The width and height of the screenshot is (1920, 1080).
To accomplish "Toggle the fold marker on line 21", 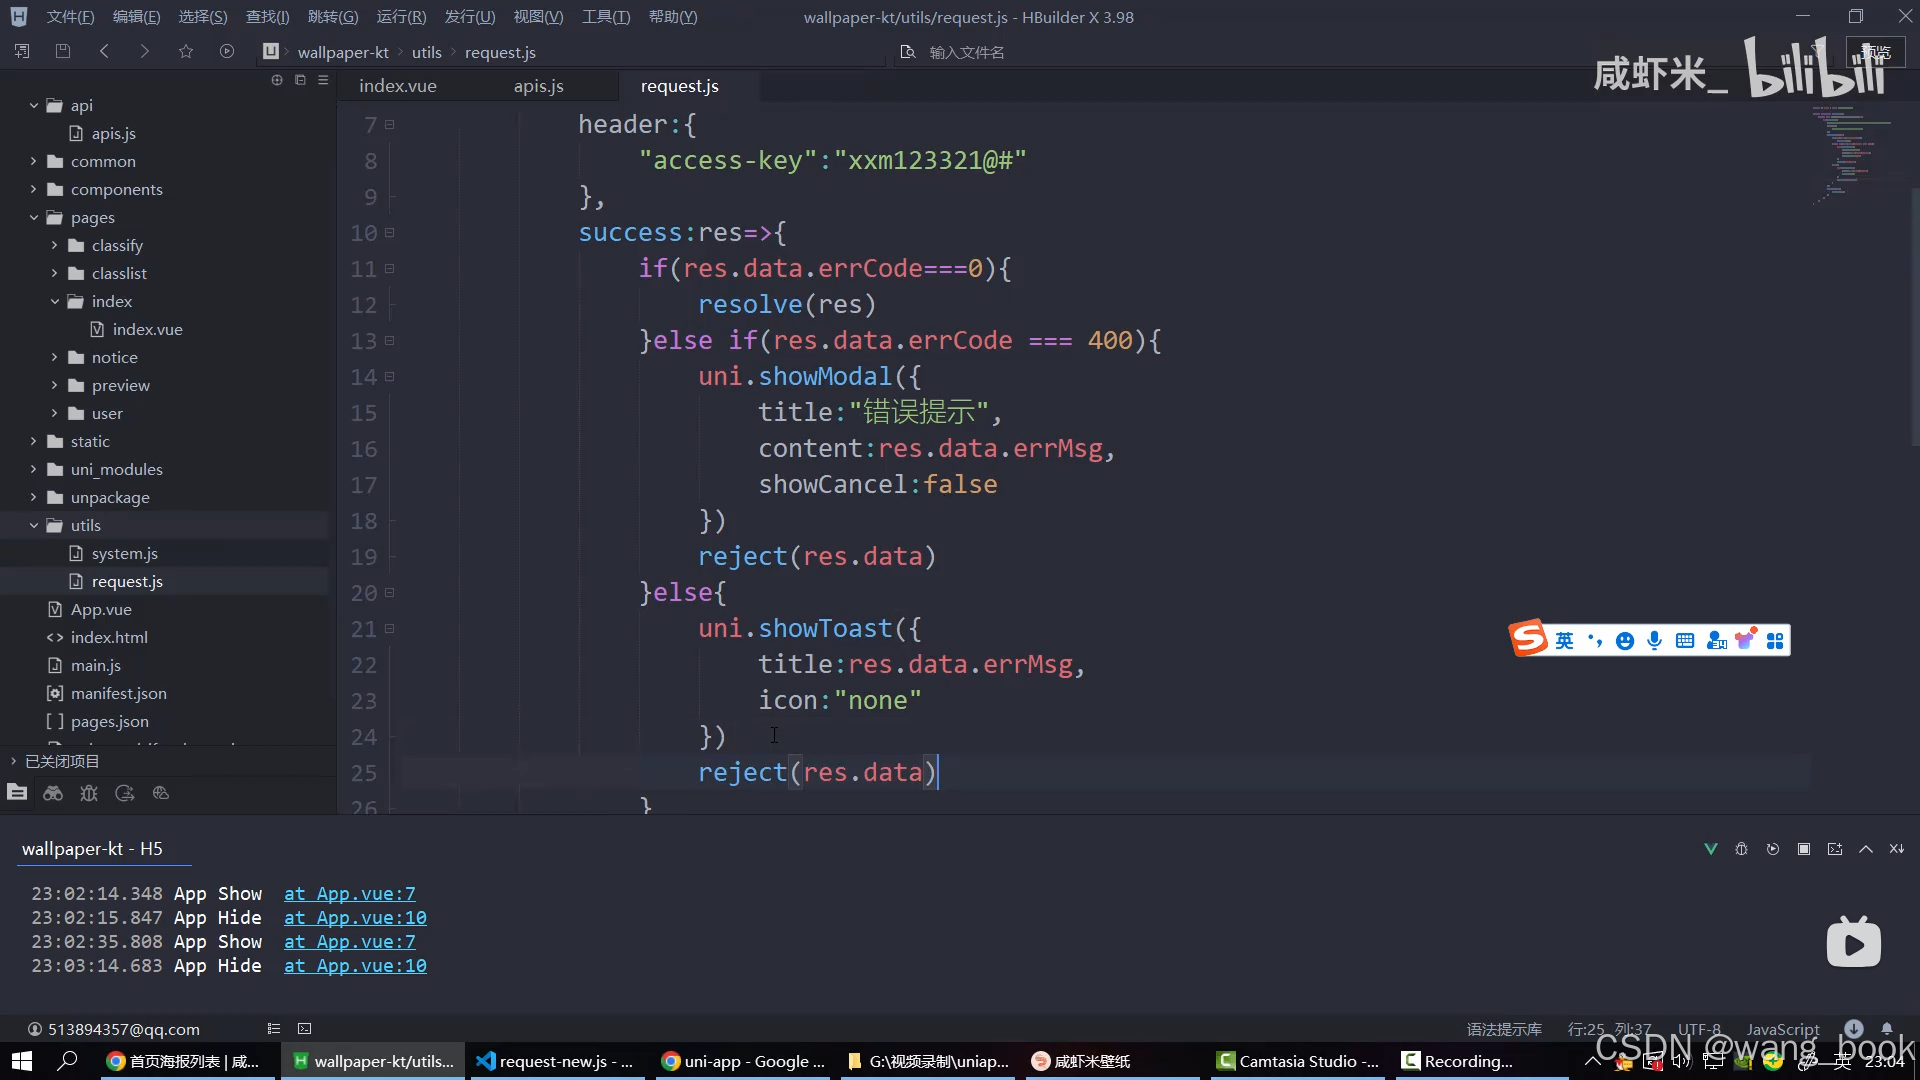I will [390, 629].
